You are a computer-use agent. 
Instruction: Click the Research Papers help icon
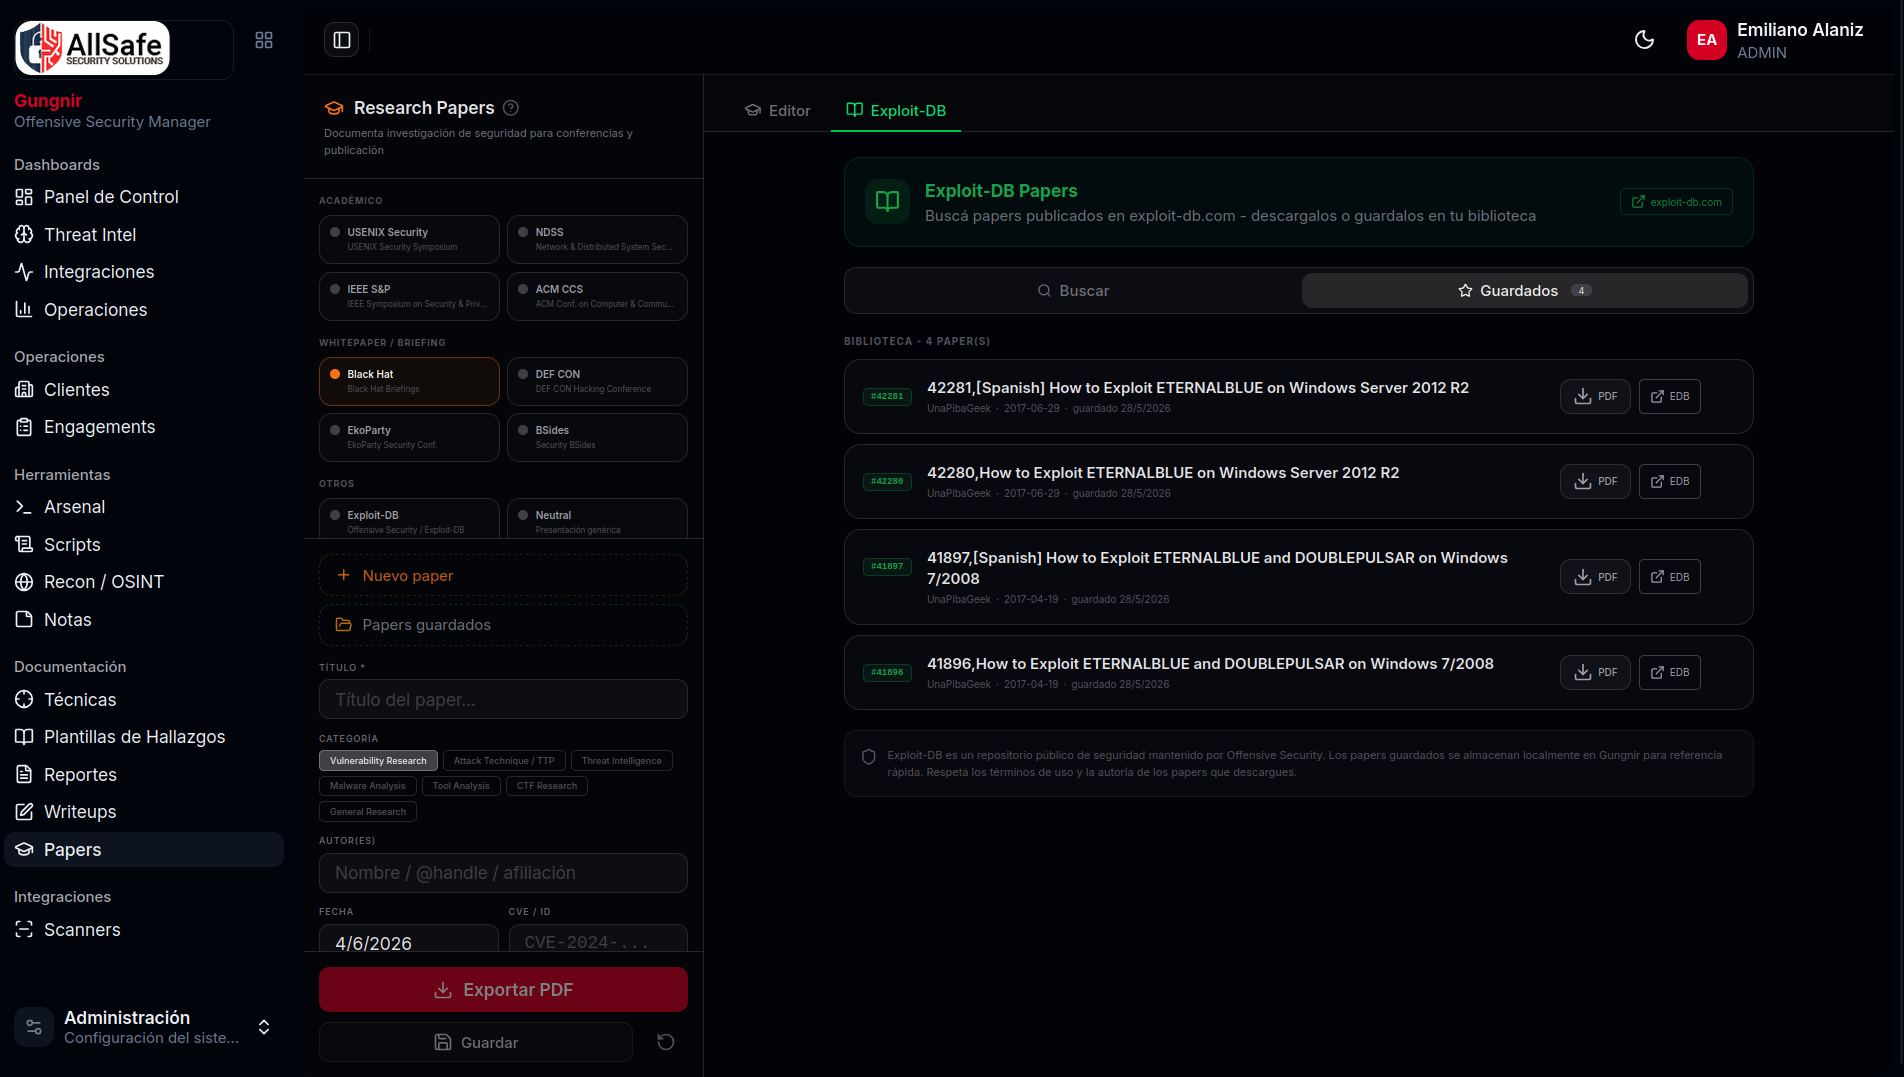click(x=511, y=108)
